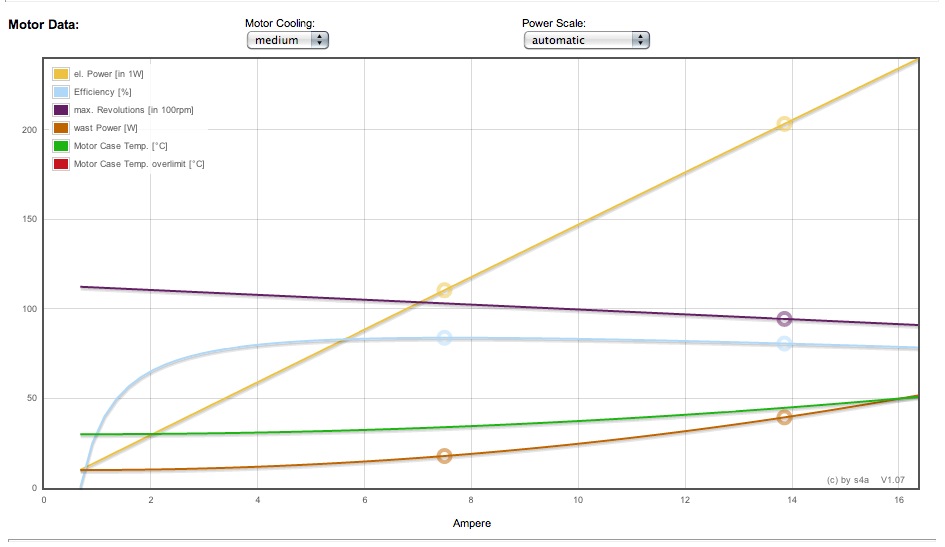Click the light blue Efficiency legend swatch
This screenshot has height=547, width=945.
(61, 92)
